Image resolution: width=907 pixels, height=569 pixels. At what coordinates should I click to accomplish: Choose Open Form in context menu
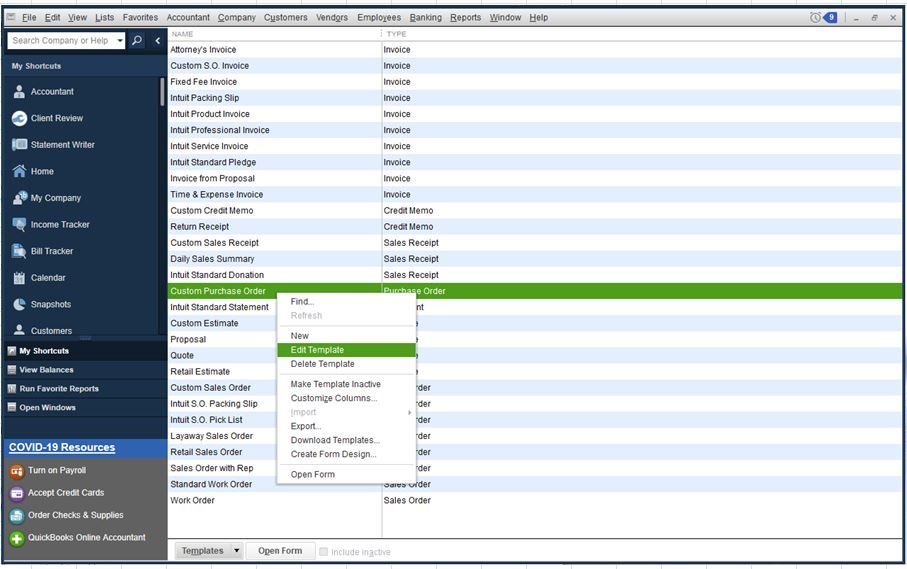346,474
